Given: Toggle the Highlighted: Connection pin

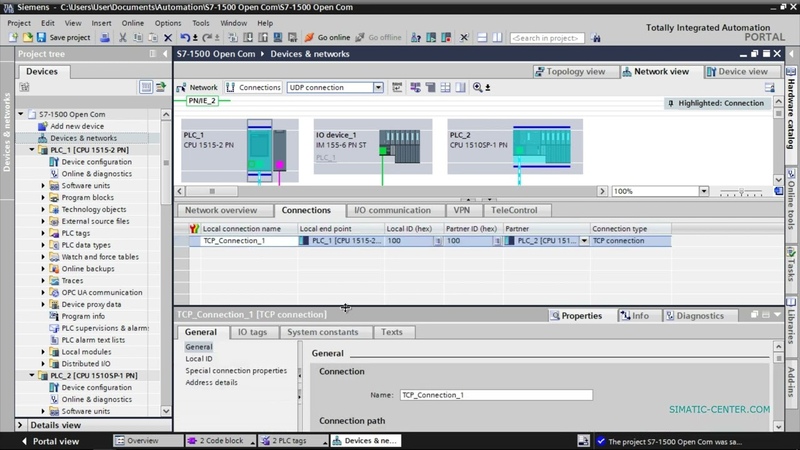Looking at the screenshot, I should [x=671, y=103].
